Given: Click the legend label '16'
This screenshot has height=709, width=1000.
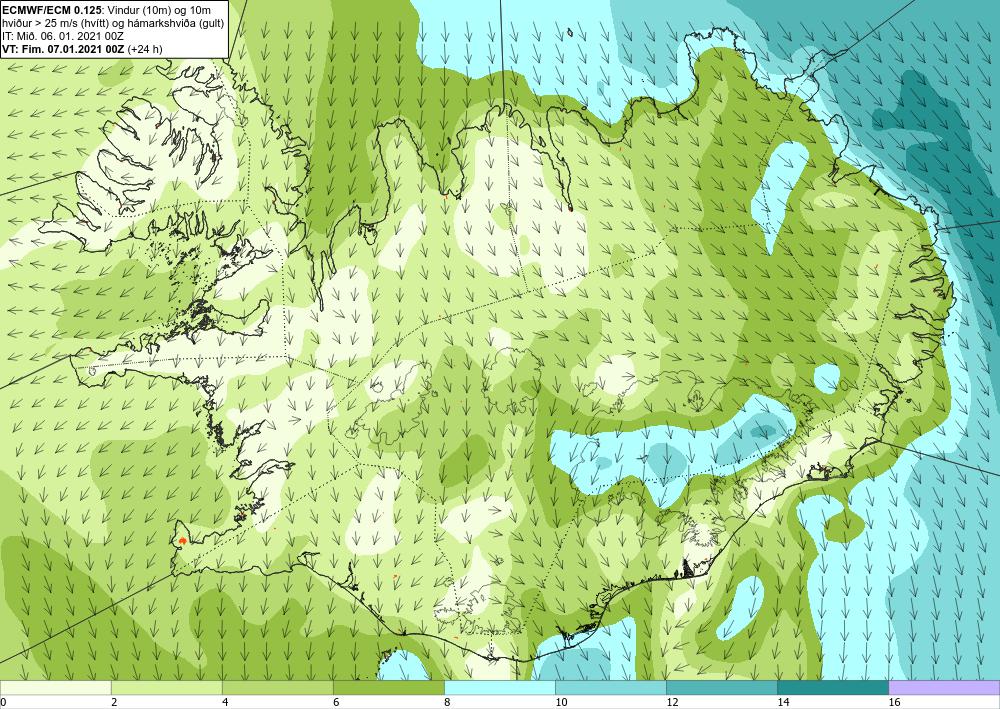Looking at the screenshot, I should click(x=895, y=703).
